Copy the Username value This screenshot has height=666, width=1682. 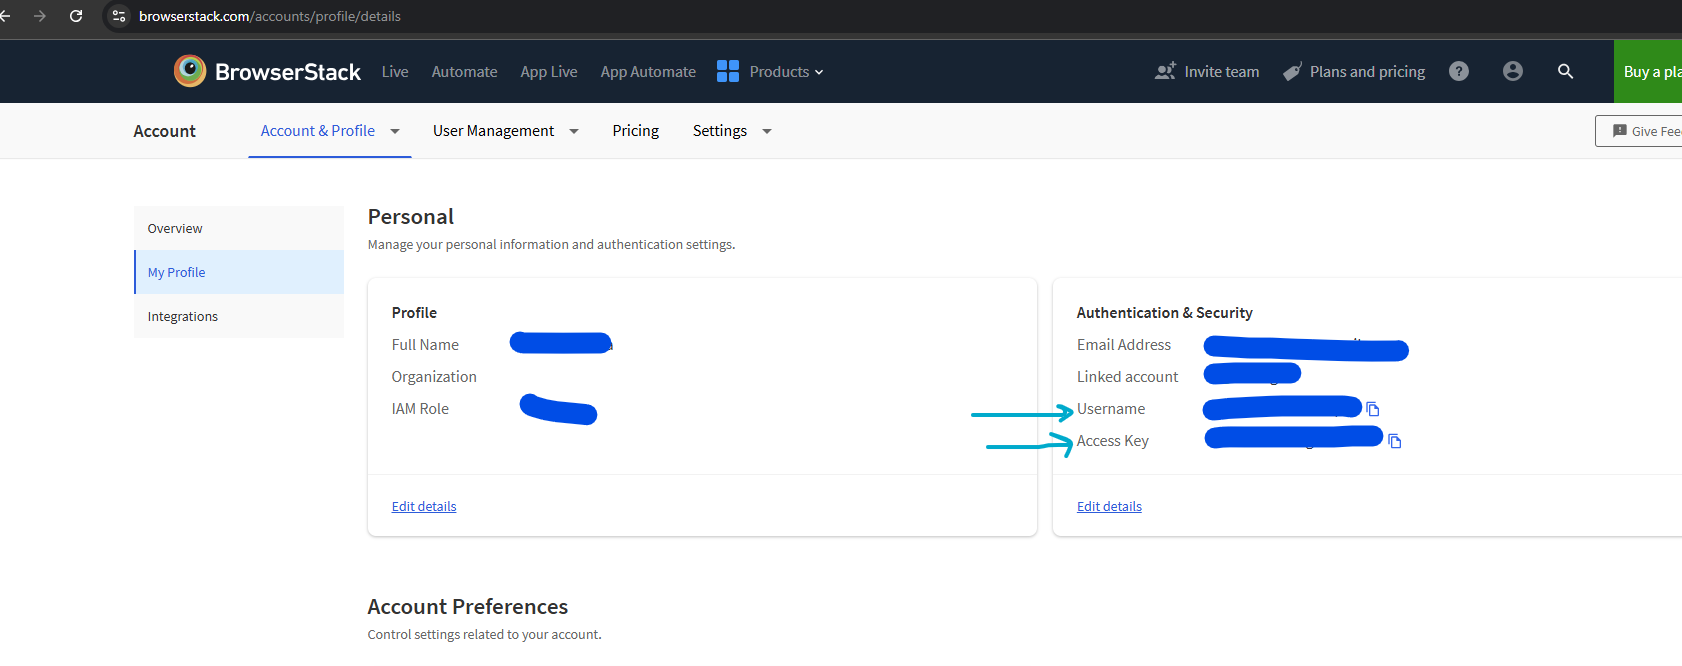(x=1373, y=409)
